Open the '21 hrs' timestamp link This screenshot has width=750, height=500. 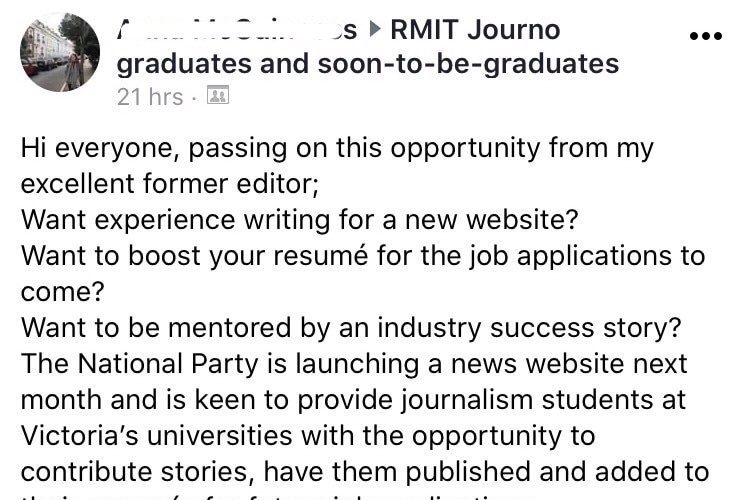150,97
